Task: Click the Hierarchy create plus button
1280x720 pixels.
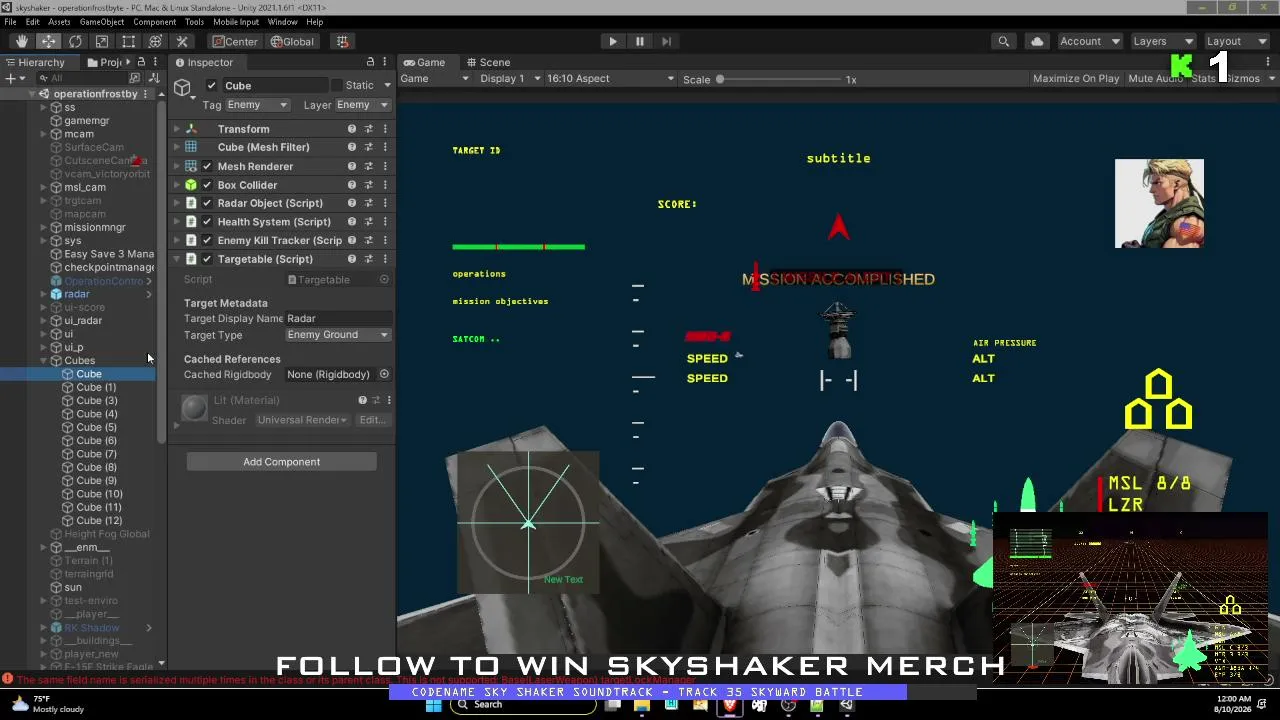Action: pos(10,78)
